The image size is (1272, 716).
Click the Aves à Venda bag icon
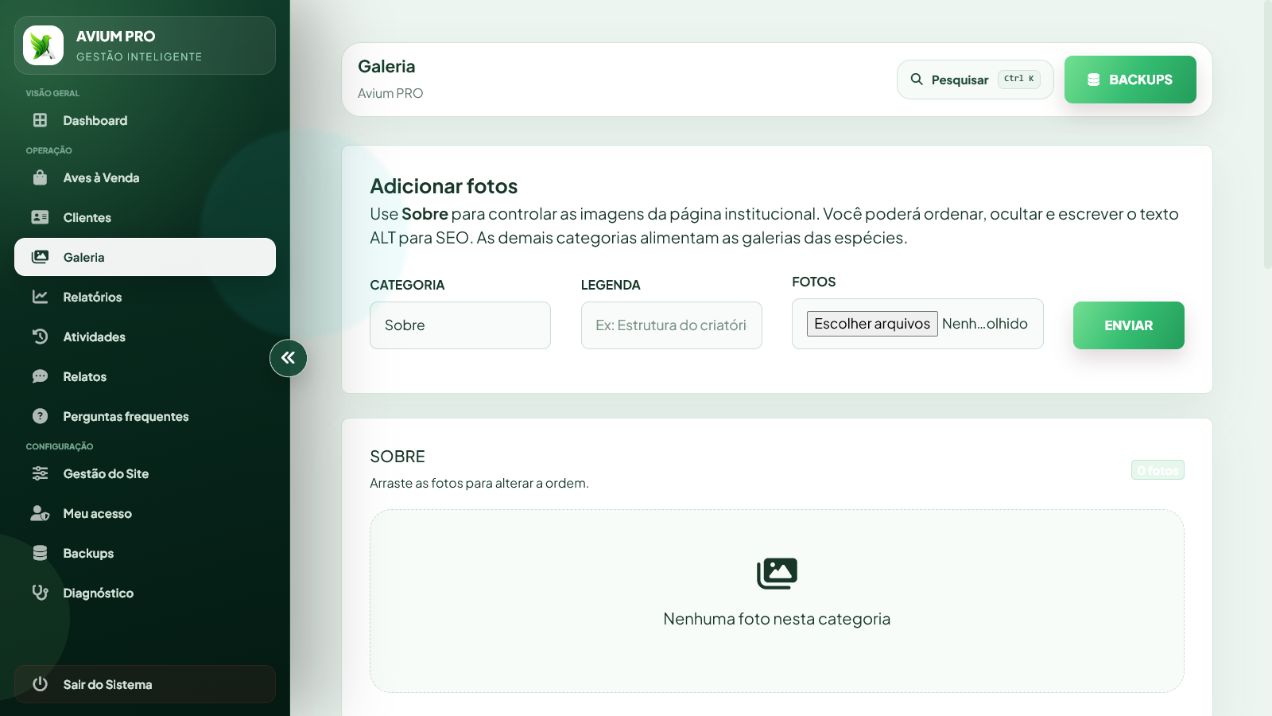(40, 178)
